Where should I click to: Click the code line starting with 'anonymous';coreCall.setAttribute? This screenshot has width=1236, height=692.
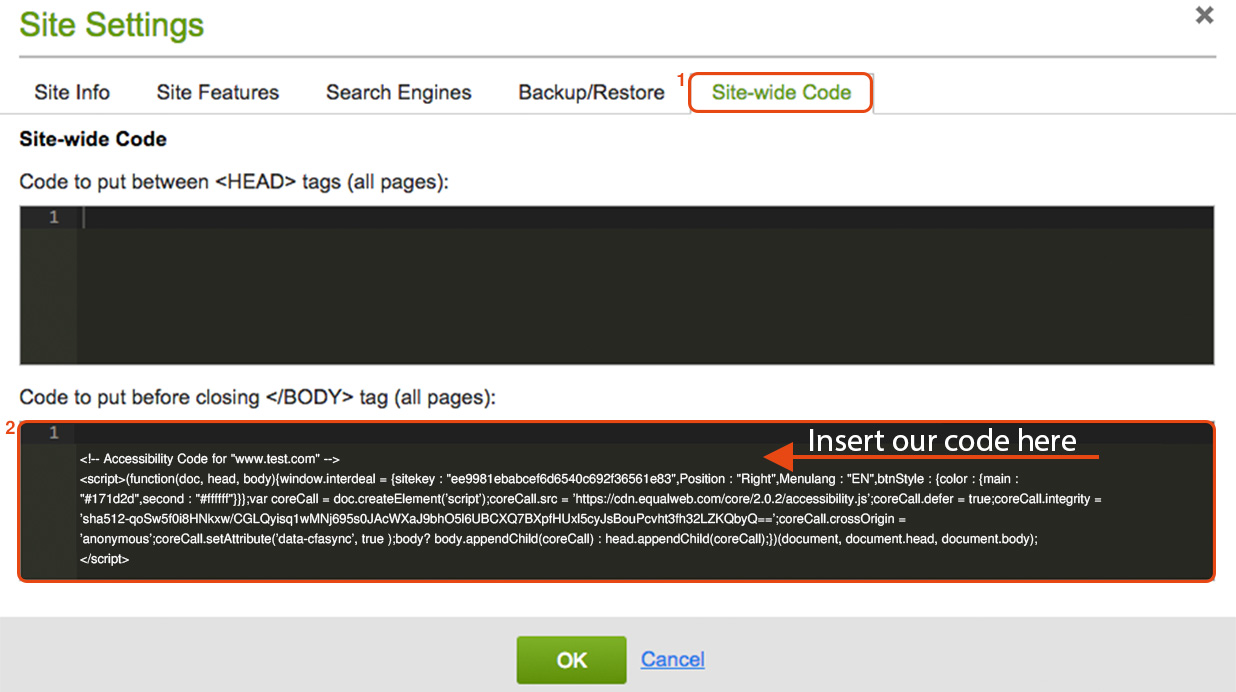(x=559, y=538)
